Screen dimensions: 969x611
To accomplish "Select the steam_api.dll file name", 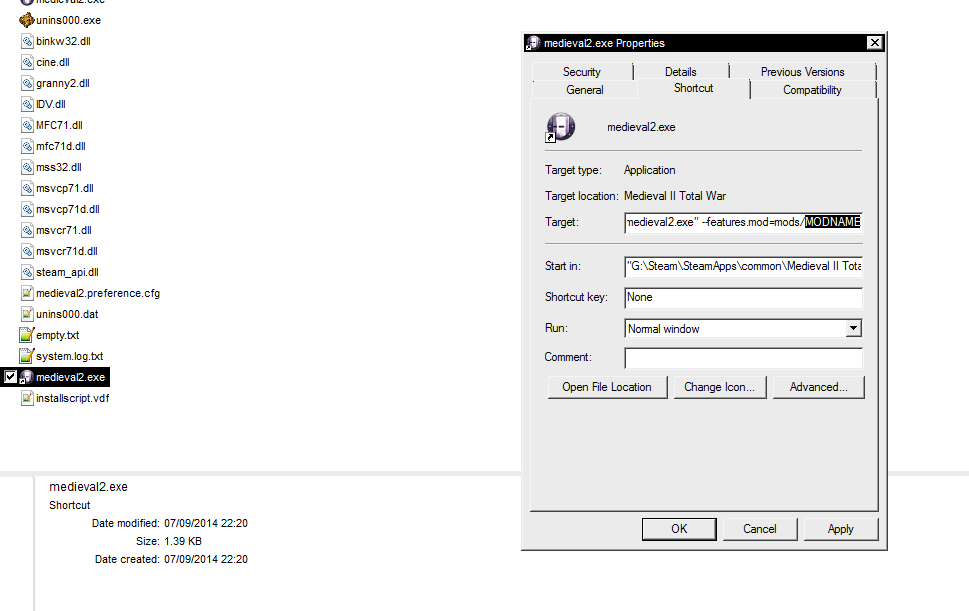I will point(67,272).
